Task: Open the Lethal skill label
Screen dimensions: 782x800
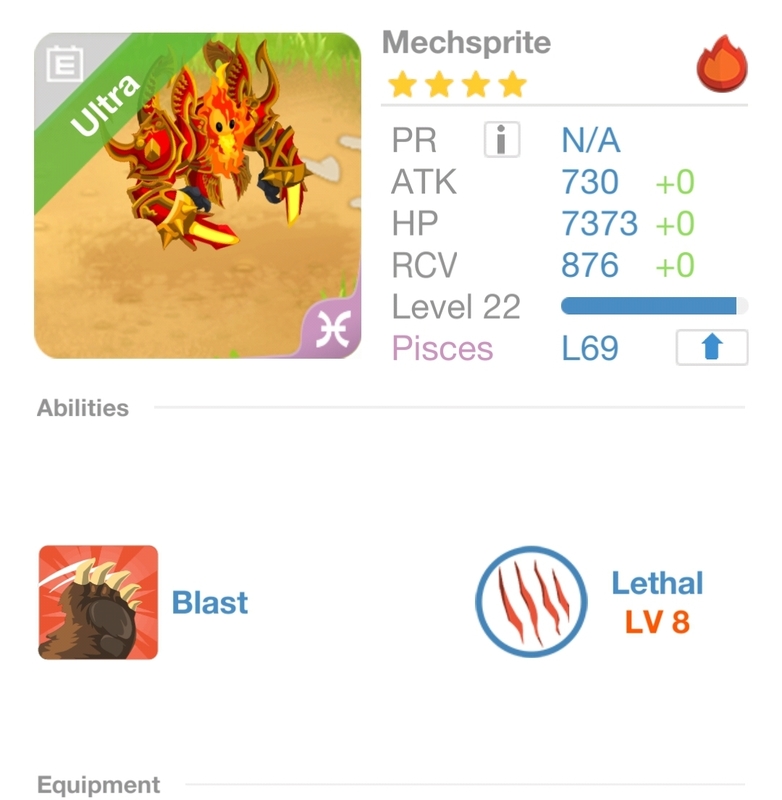Action: (658, 583)
